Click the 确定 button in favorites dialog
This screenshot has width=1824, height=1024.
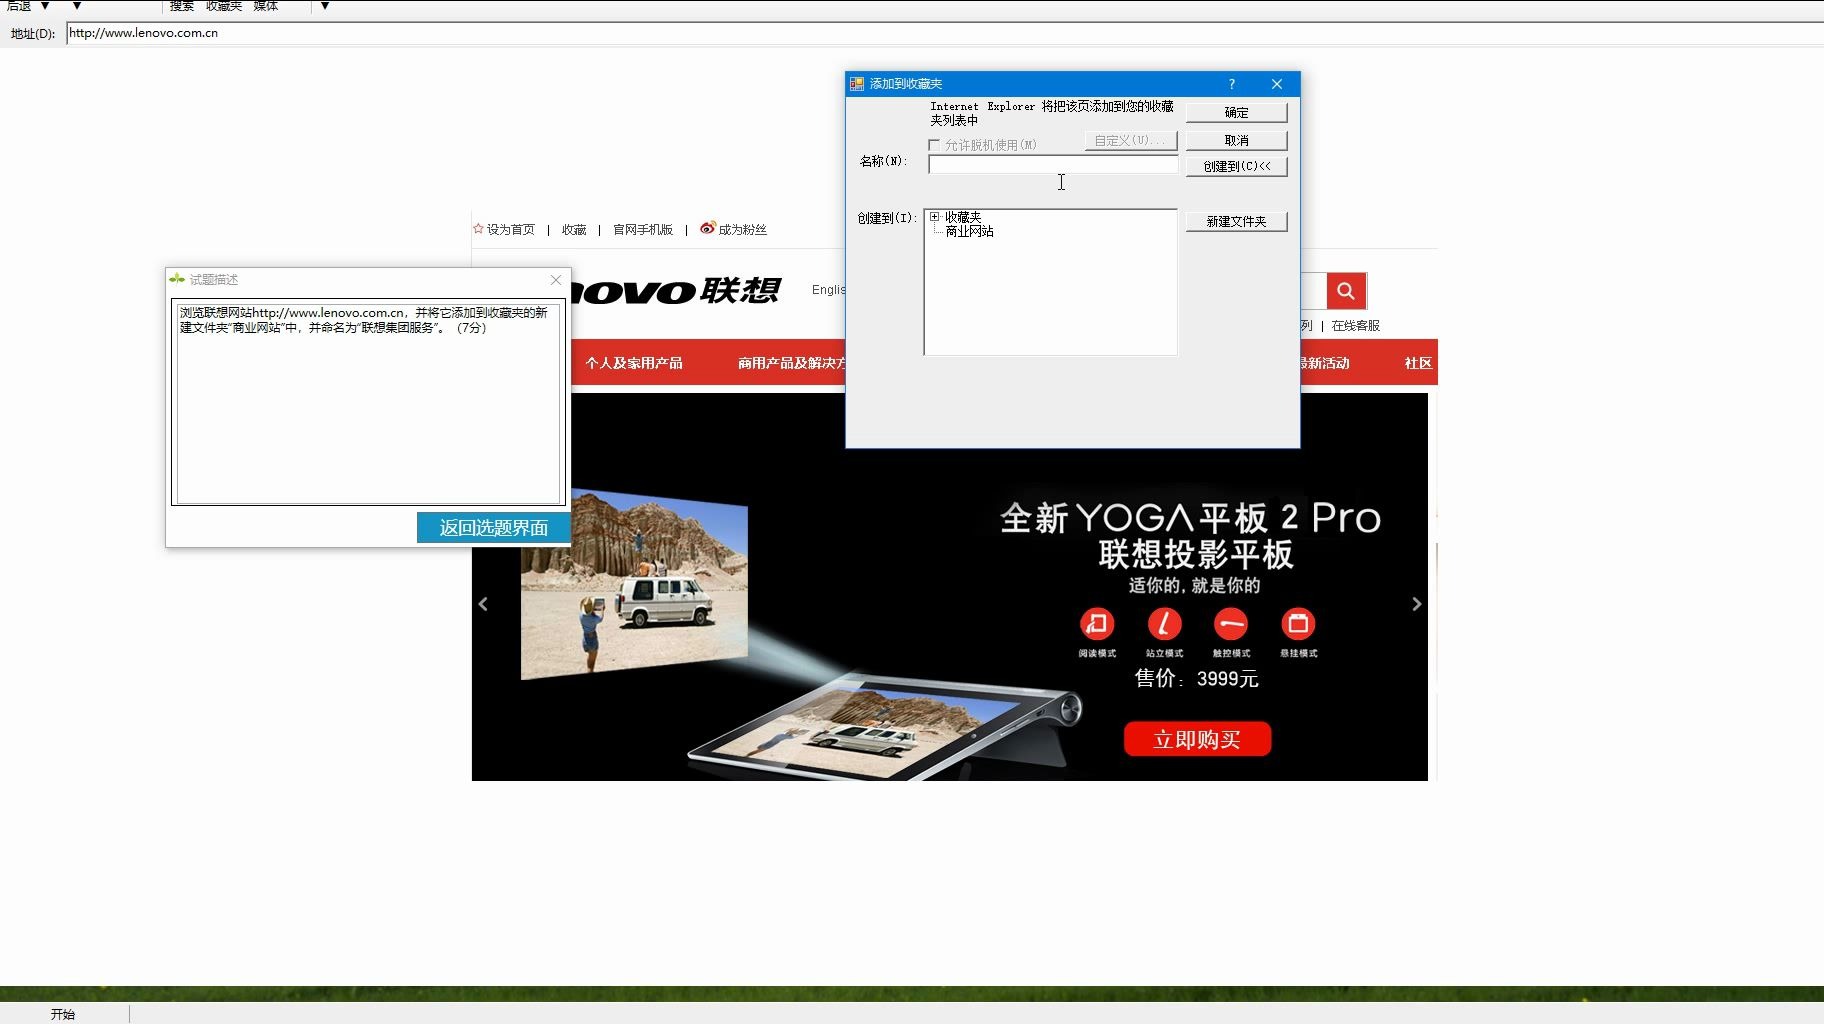(1236, 112)
